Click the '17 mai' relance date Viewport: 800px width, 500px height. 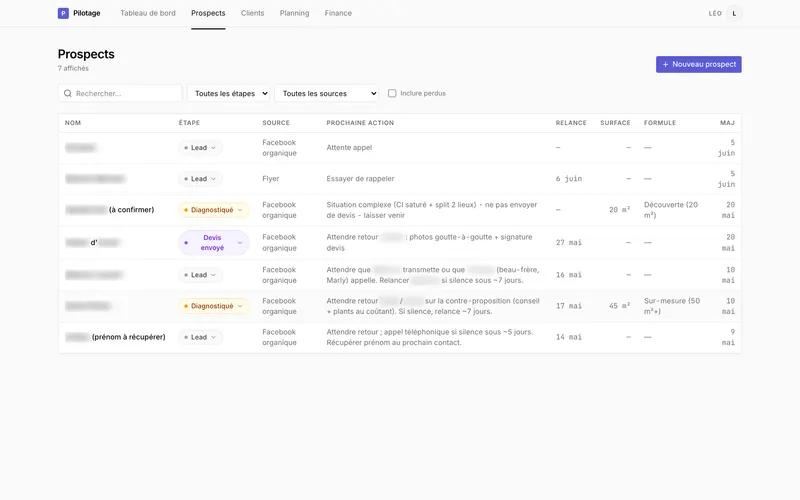point(569,306)
